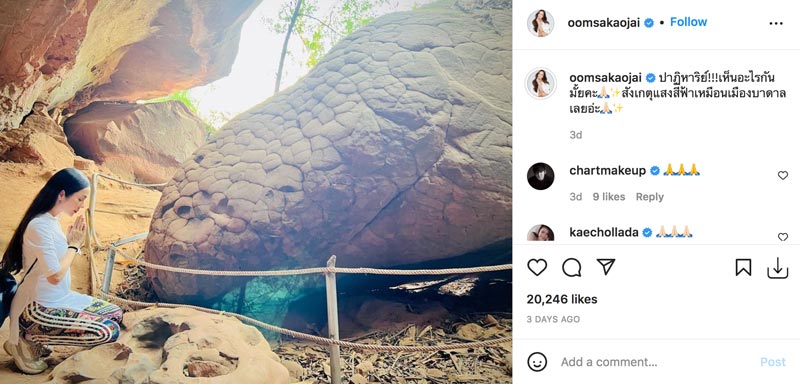View the list of 20,246 likes

pos(562,299)
